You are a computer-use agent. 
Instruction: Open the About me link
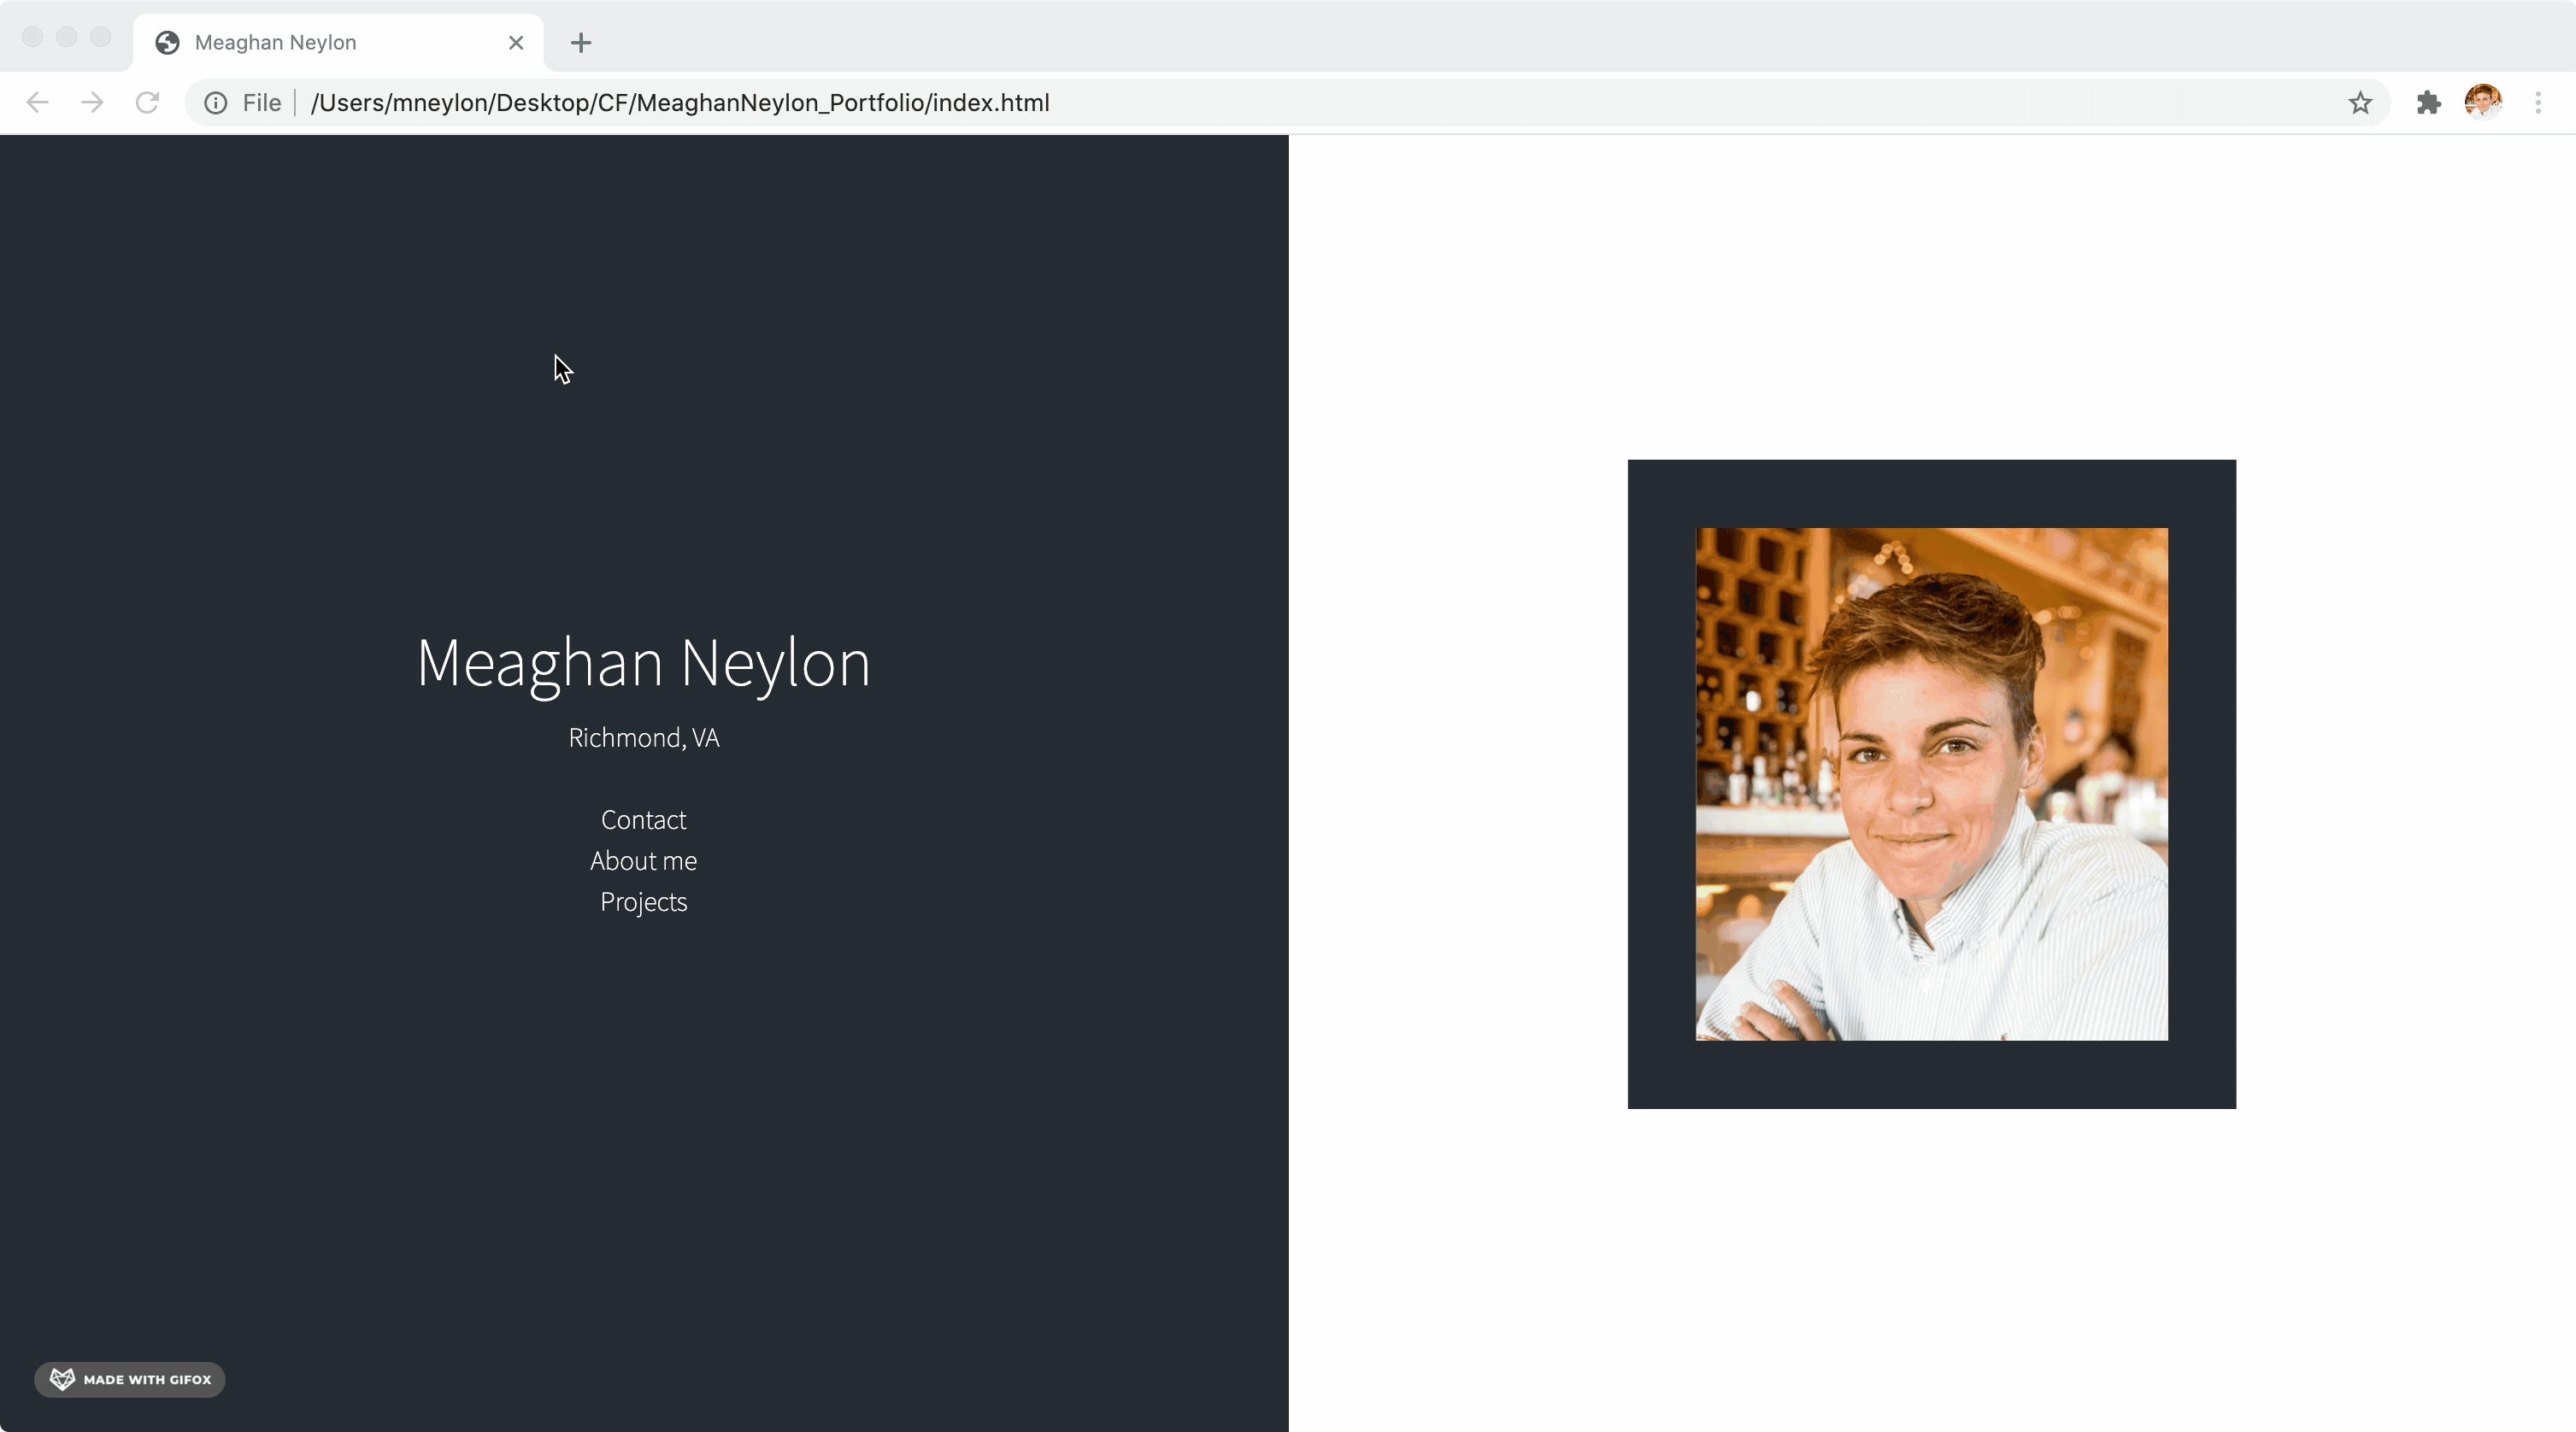[643, 861]
